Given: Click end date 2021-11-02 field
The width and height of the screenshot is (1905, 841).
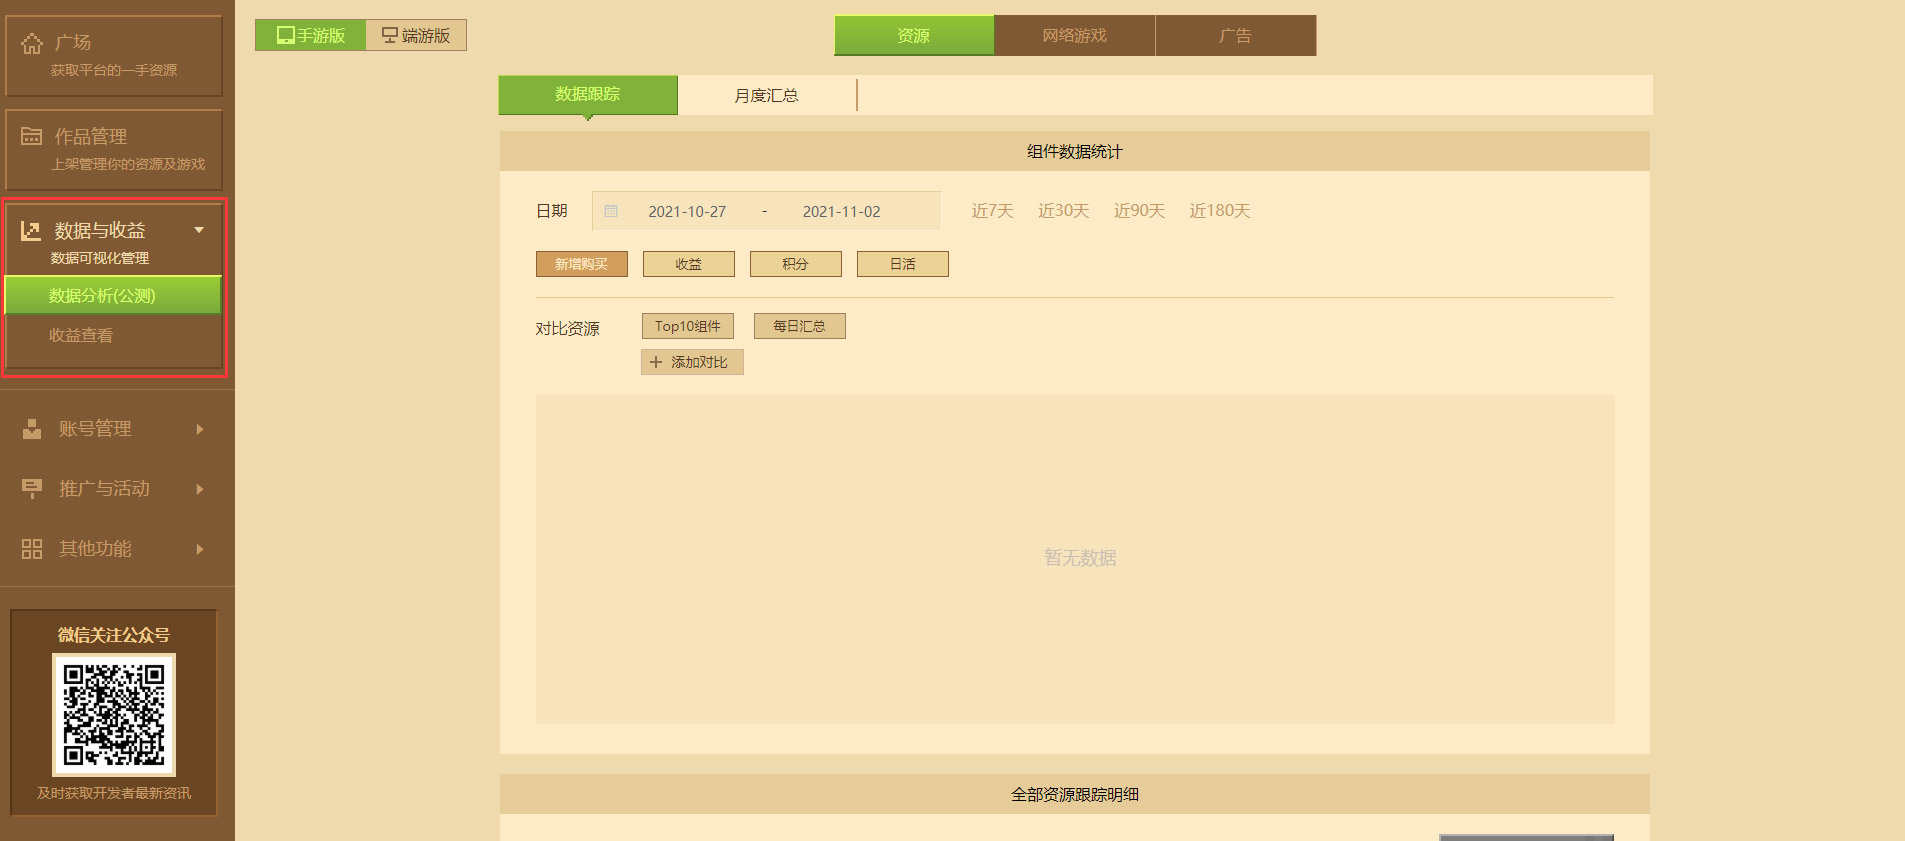Looking at the screenshot, I should (x=842, y=211).
